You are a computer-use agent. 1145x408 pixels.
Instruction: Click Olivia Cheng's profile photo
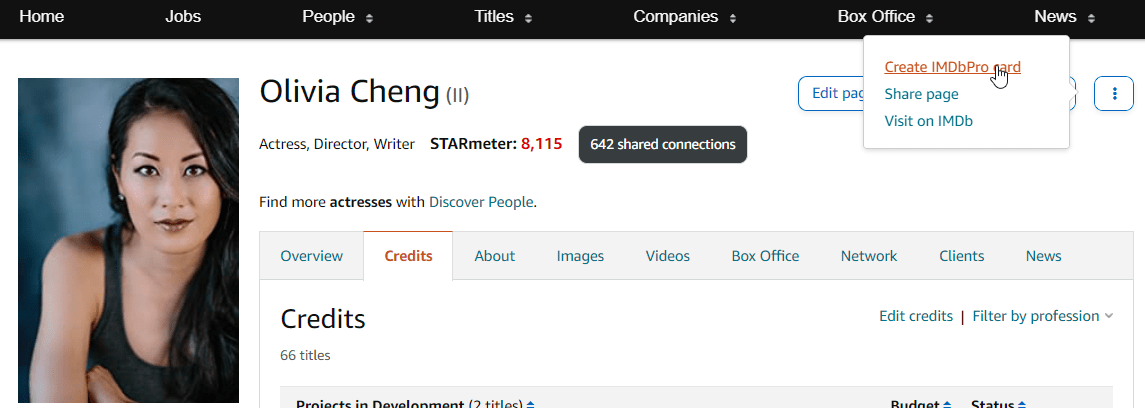[128, 240]
